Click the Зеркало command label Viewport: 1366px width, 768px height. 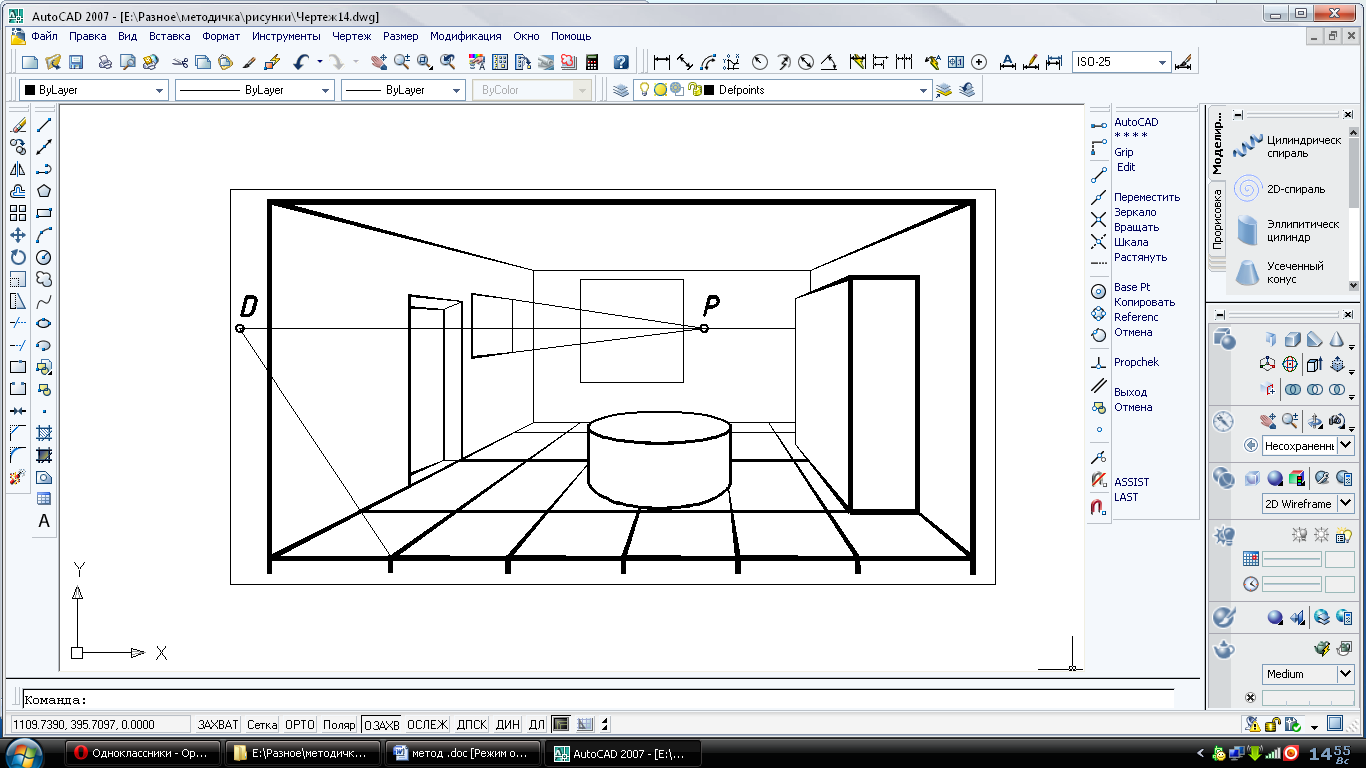1135,212
